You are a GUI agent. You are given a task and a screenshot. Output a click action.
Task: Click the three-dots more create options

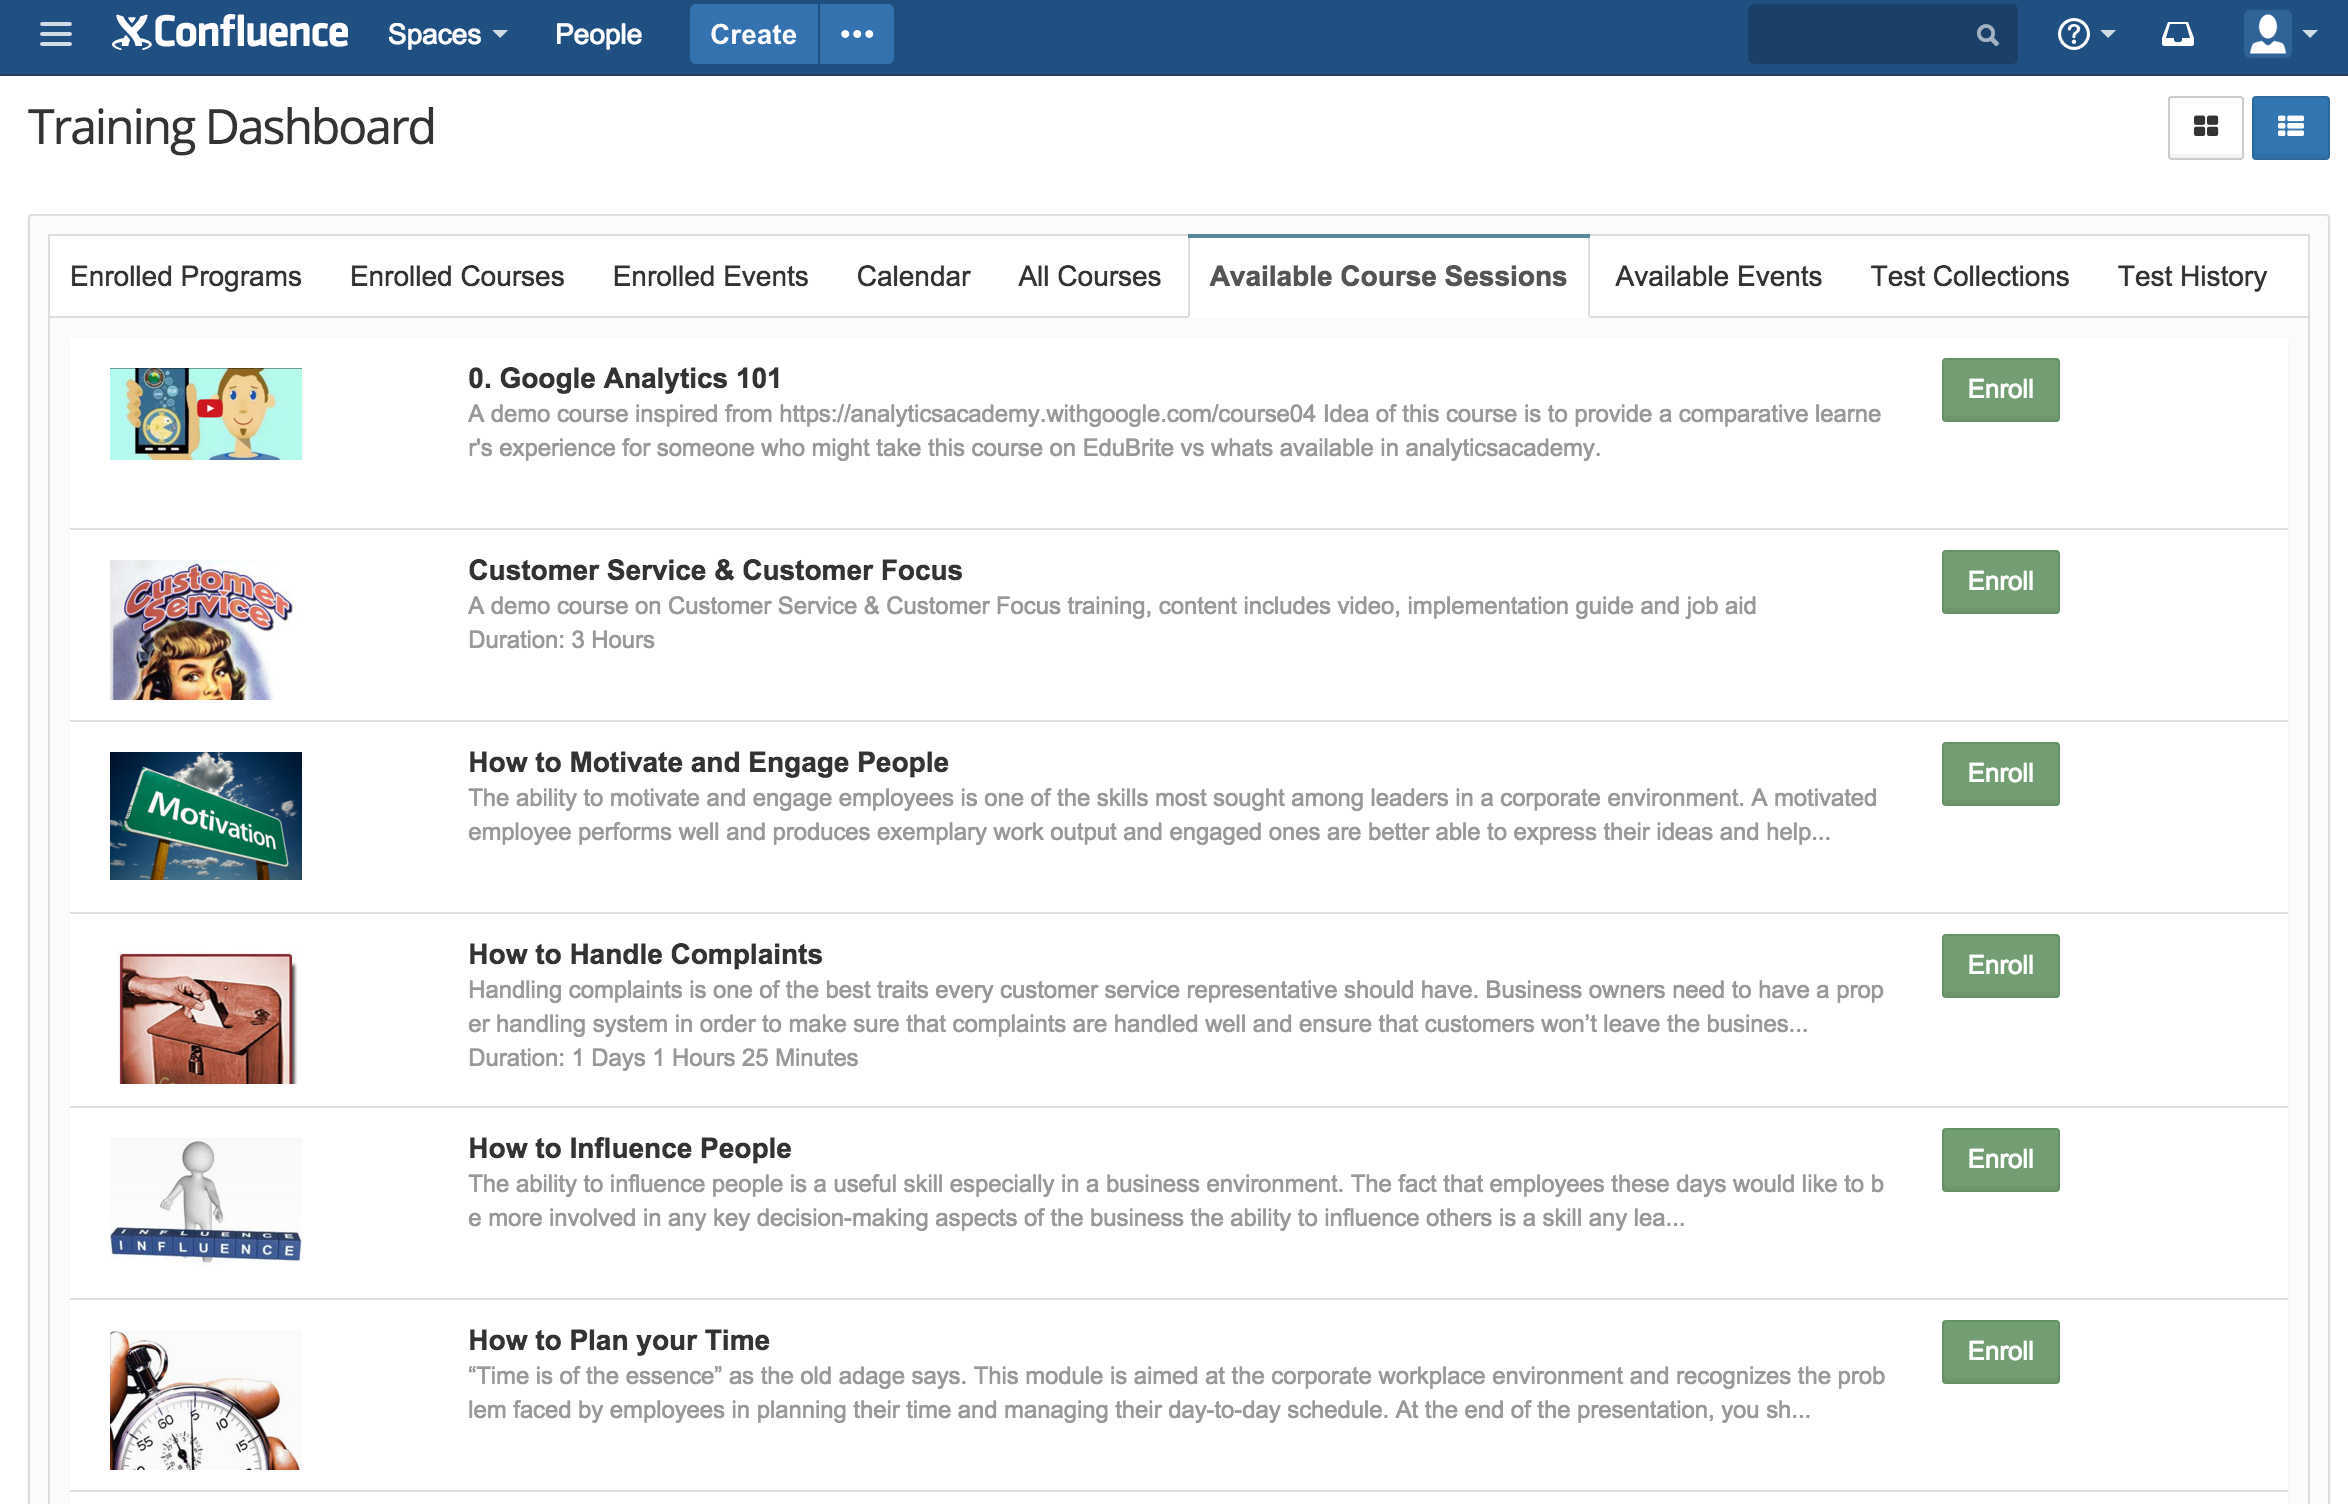pos(856,34)
